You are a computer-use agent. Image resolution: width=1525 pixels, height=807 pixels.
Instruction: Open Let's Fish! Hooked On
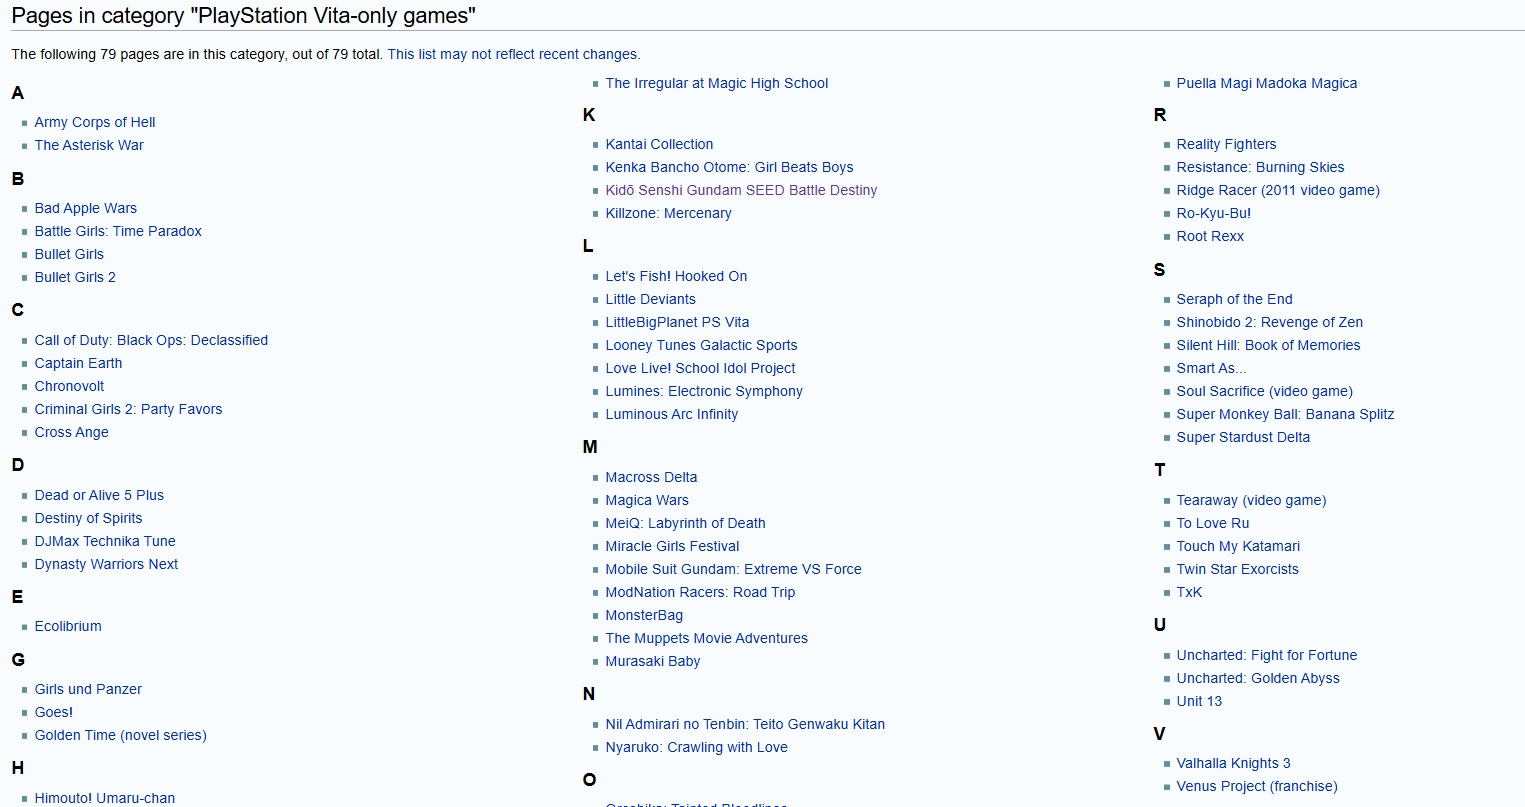pos(676,276)
